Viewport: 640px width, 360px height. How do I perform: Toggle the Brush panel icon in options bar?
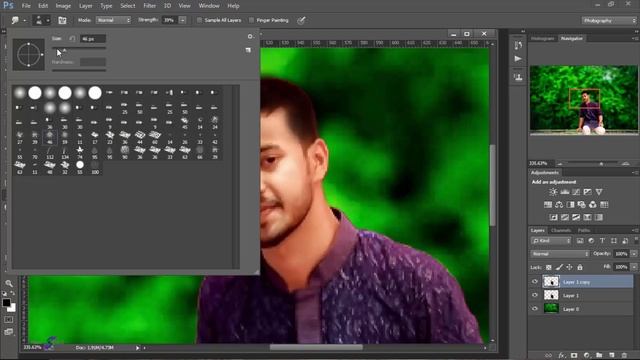[62, 20]
